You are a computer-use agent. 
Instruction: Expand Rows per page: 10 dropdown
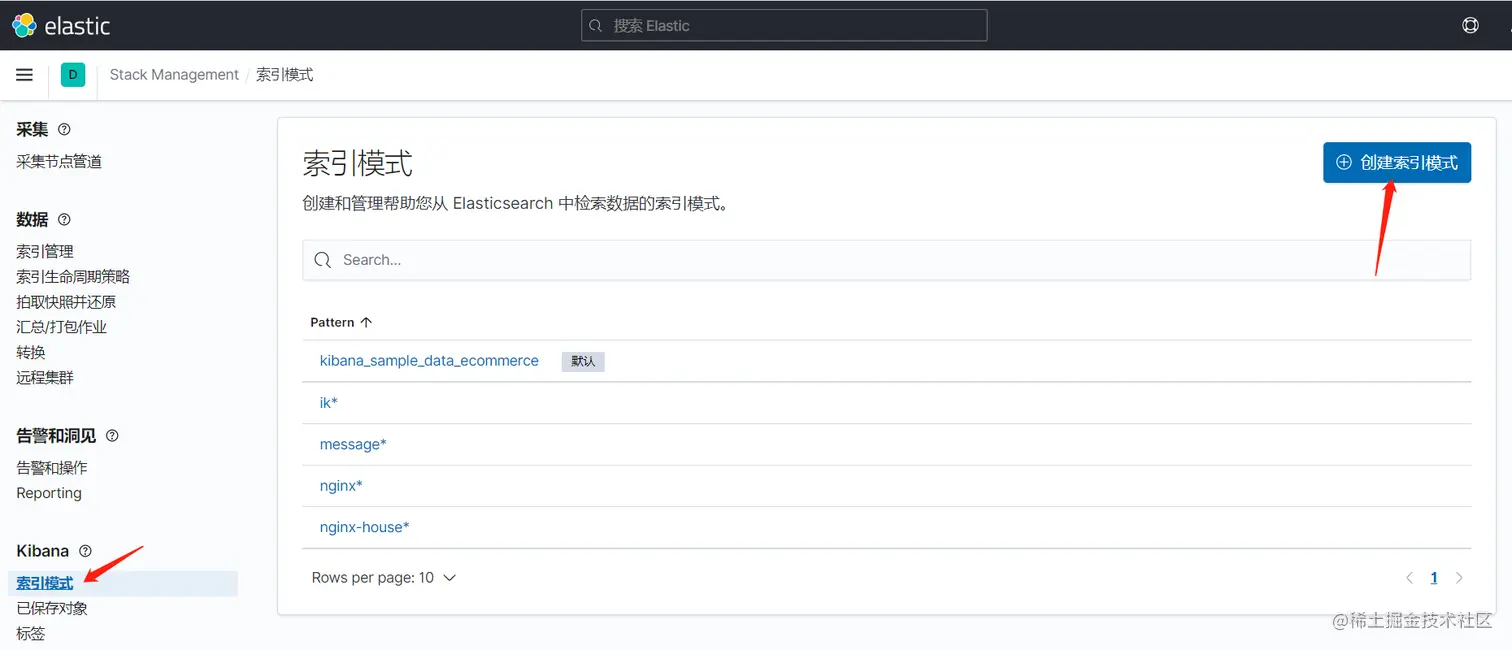coord(384,578)
